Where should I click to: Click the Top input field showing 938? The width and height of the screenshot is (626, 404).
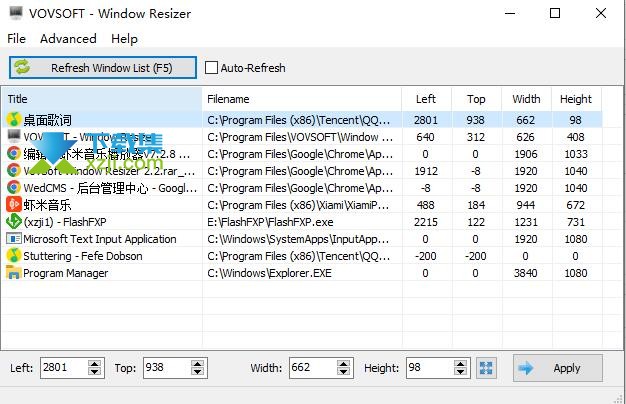[167, 368]
